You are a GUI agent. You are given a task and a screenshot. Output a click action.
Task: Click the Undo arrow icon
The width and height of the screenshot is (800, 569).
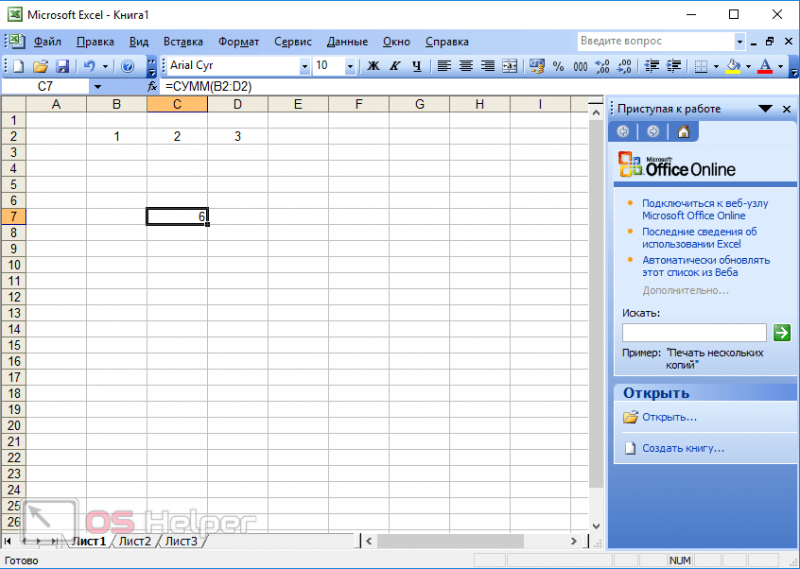click(x=90, y=66)
